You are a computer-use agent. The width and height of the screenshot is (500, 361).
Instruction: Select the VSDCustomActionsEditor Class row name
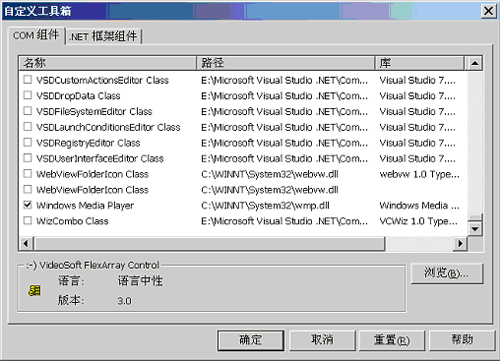[x=102, y=80]
